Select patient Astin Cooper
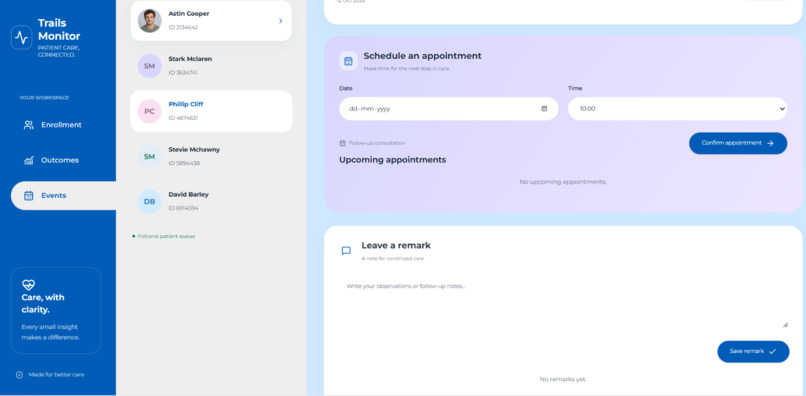The image size is (806, 396). pos(211,21)
